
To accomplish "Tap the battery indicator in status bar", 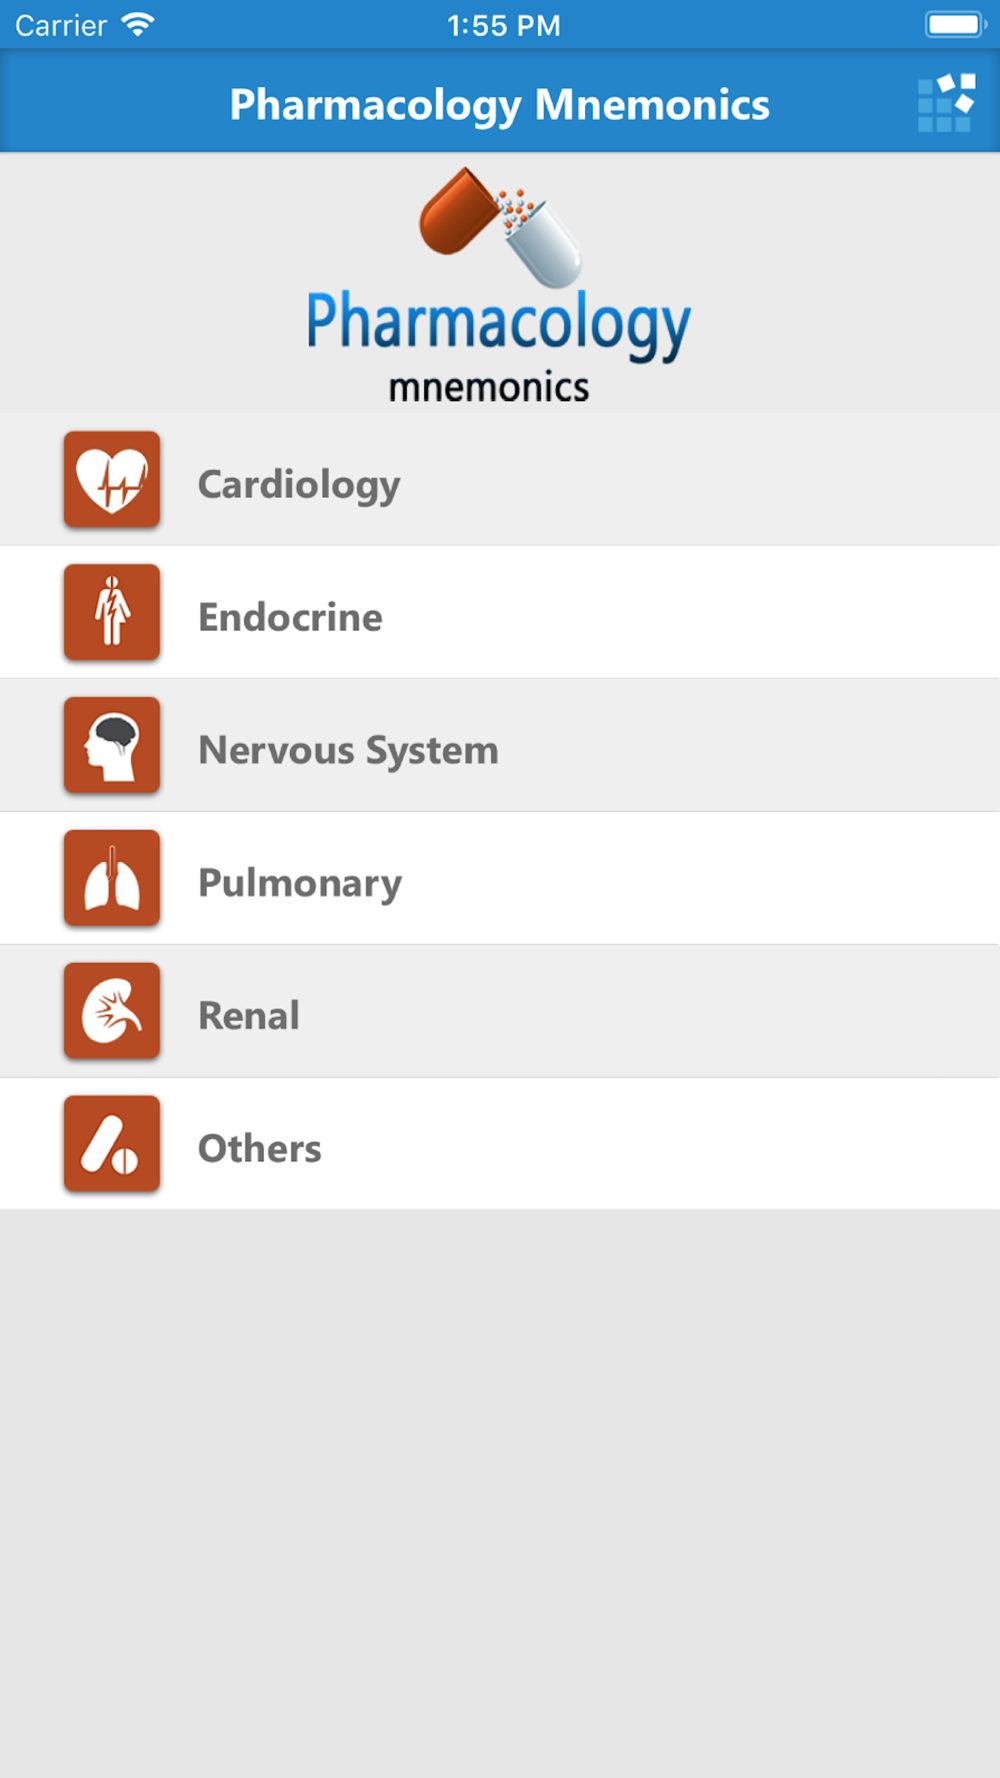I will coord(955,24).
